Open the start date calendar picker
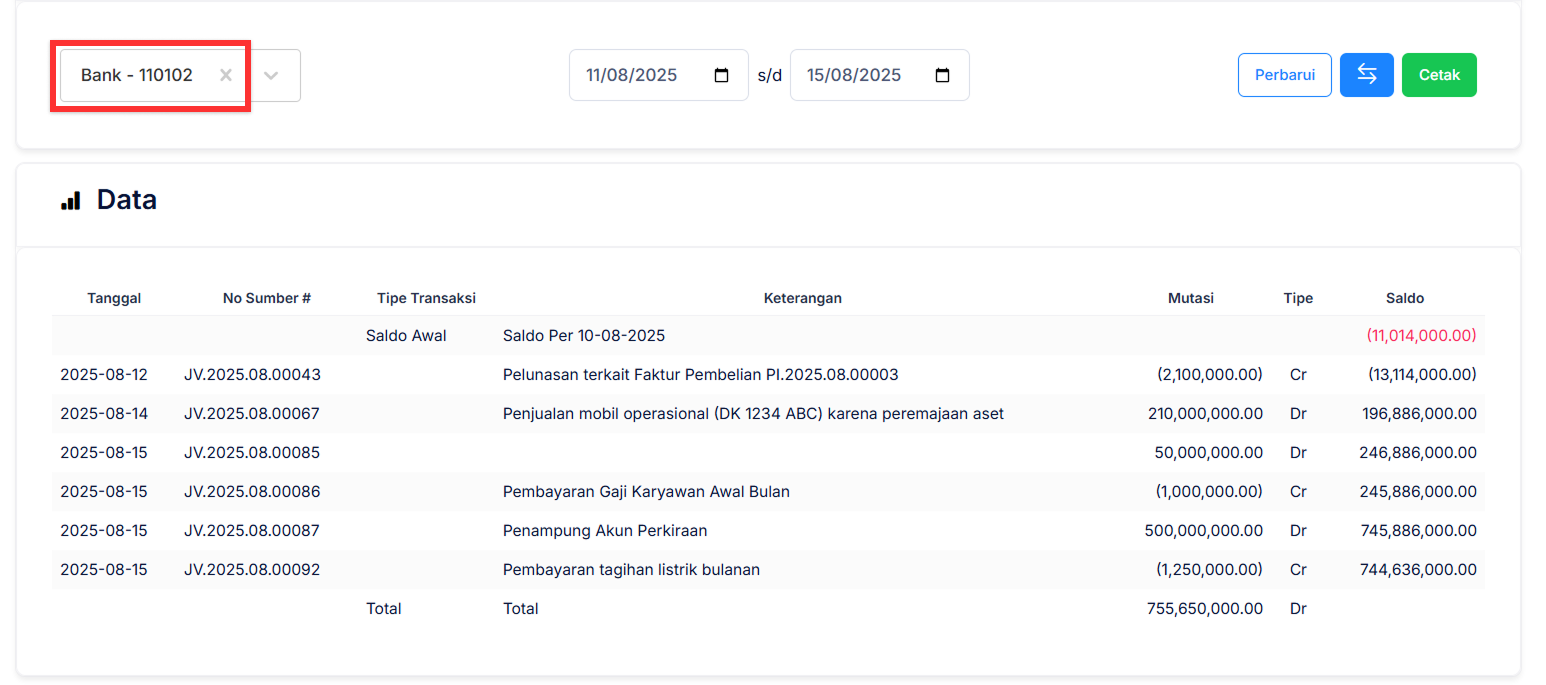This screenshot has width=1546, height=685. pyautogui.click(x=723, y=75)
